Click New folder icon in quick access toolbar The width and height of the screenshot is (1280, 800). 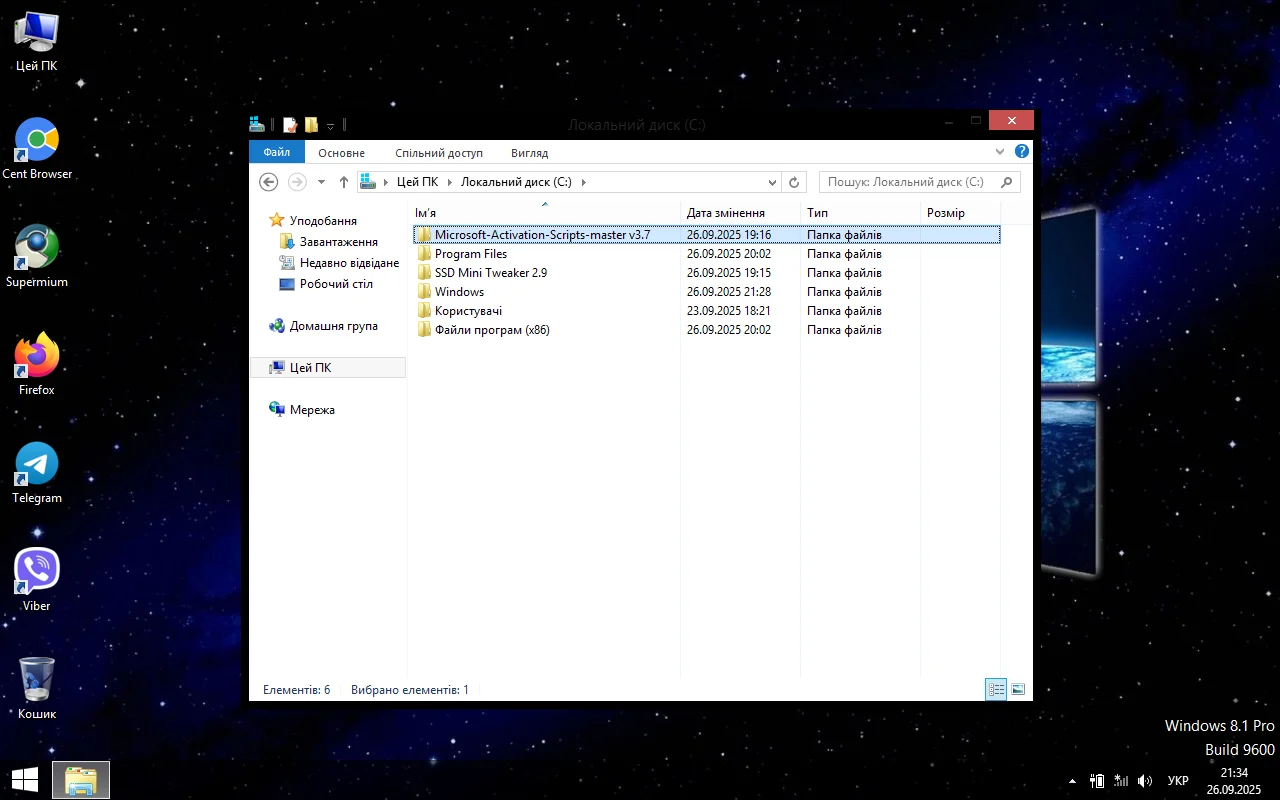(311, 125)
